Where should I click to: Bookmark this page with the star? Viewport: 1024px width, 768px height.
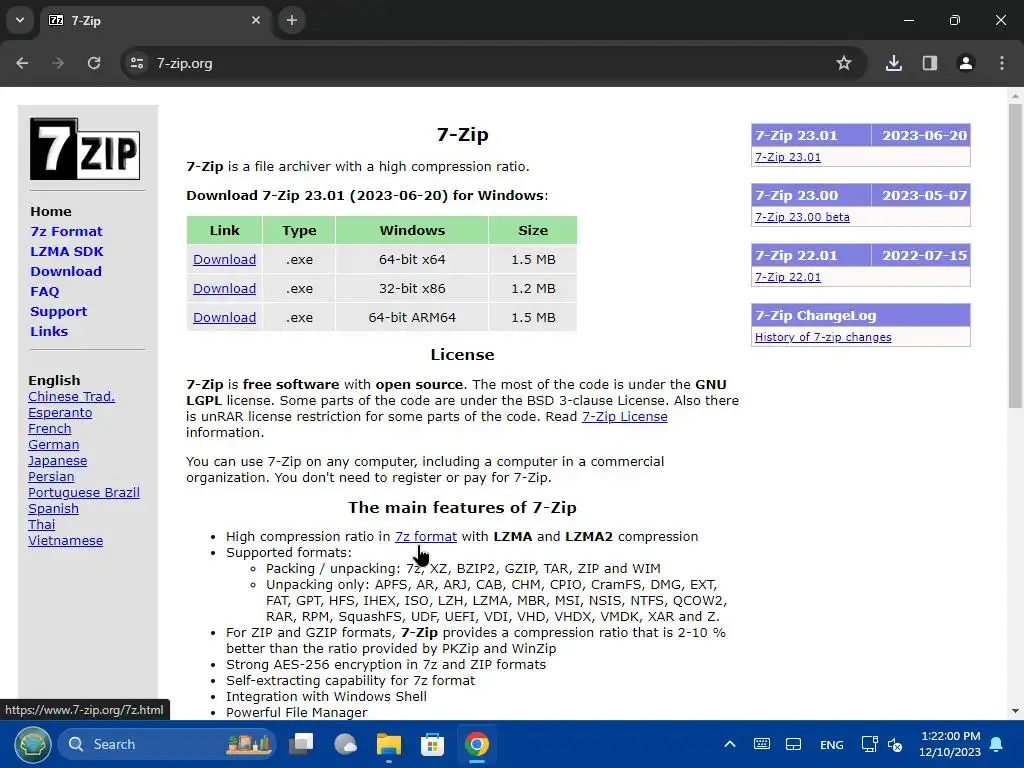click(x=844, y=63)
